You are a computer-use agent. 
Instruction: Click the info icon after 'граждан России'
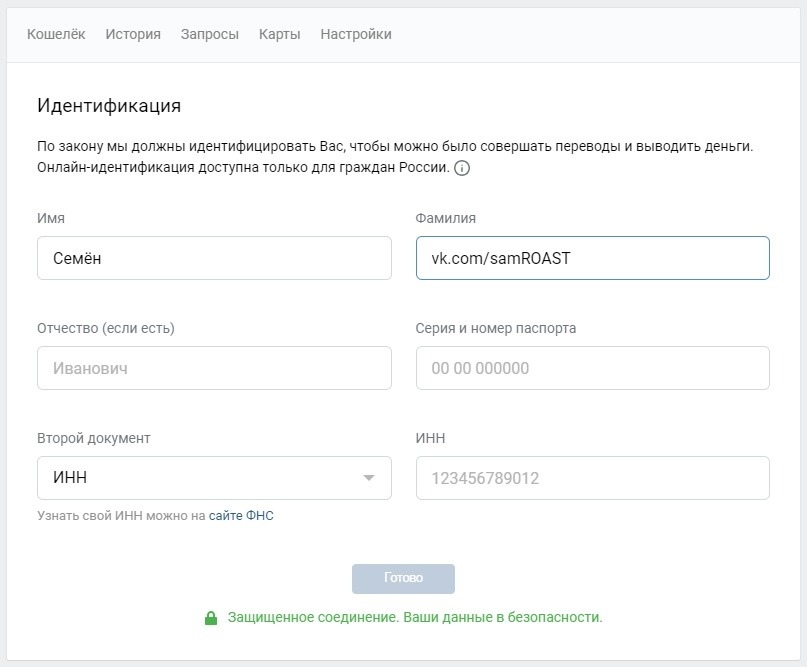point(462,168)
